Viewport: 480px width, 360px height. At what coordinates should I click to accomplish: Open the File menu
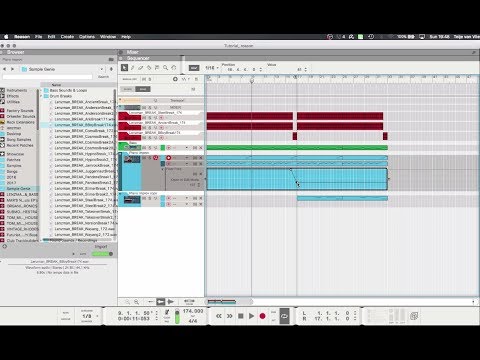pyautogui.click(x=39, y=37)
